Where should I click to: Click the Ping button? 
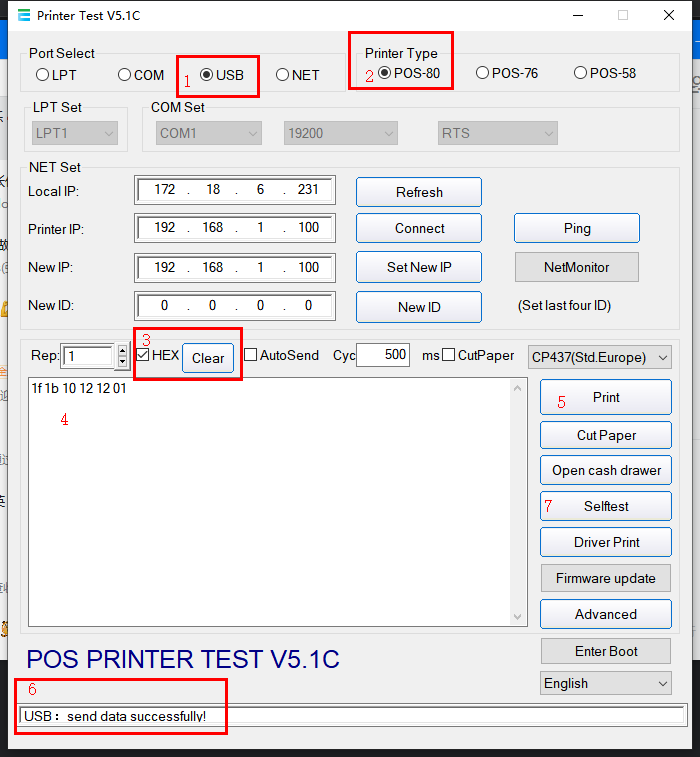point(577,228)
